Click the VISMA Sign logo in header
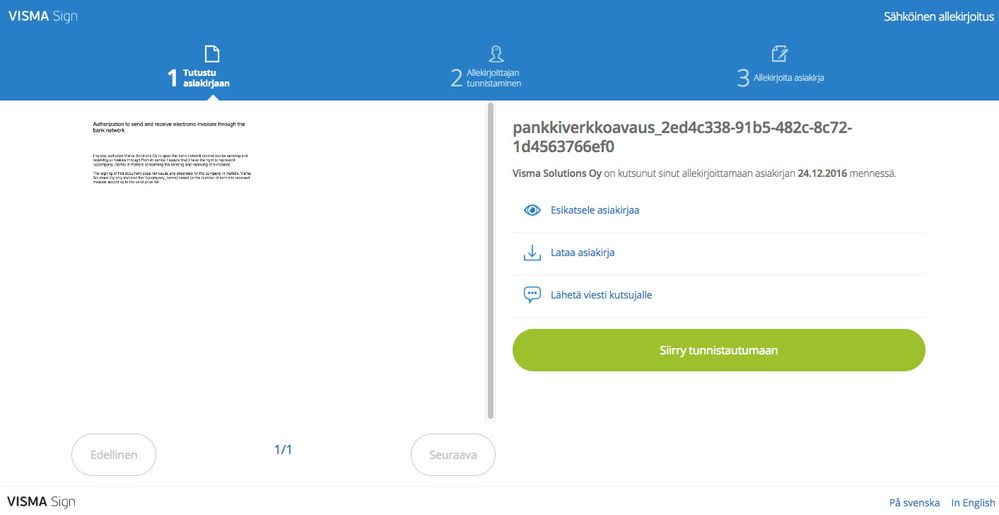The height and width of the screenshot is (515, 999). pos(43,17)
